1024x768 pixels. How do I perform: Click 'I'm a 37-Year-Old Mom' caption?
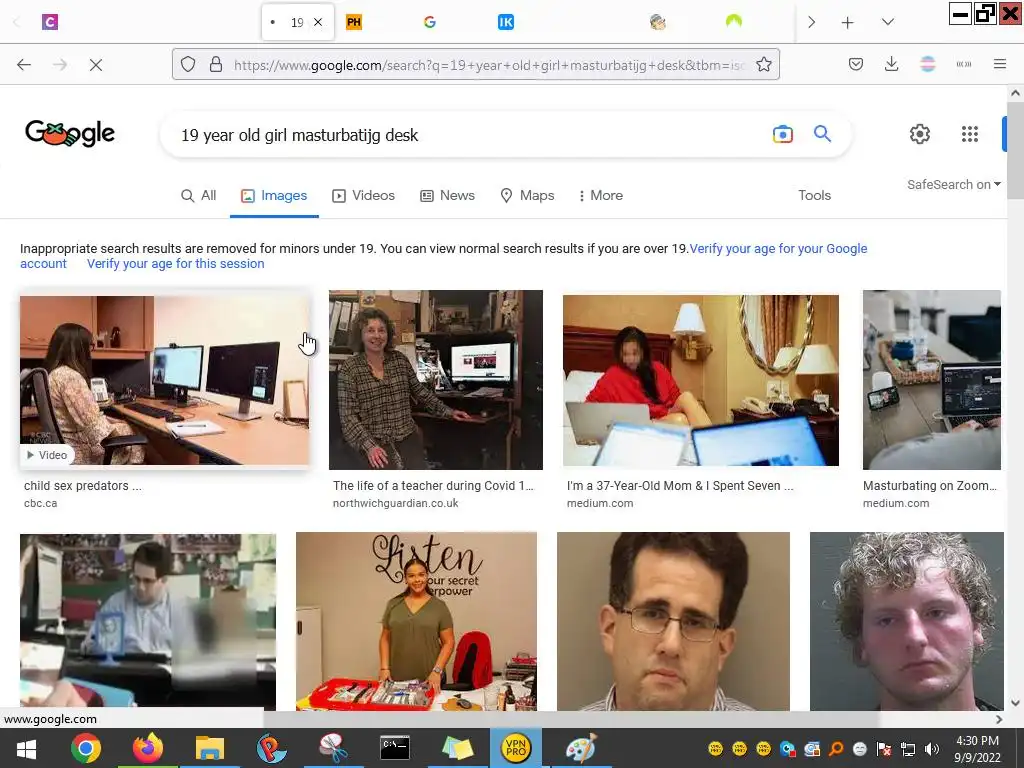[680, 486]
